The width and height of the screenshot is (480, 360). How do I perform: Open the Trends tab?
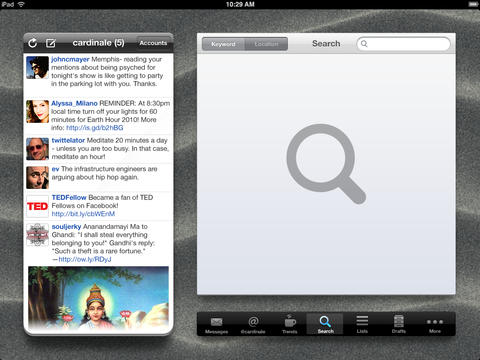[x=290, y=324]
